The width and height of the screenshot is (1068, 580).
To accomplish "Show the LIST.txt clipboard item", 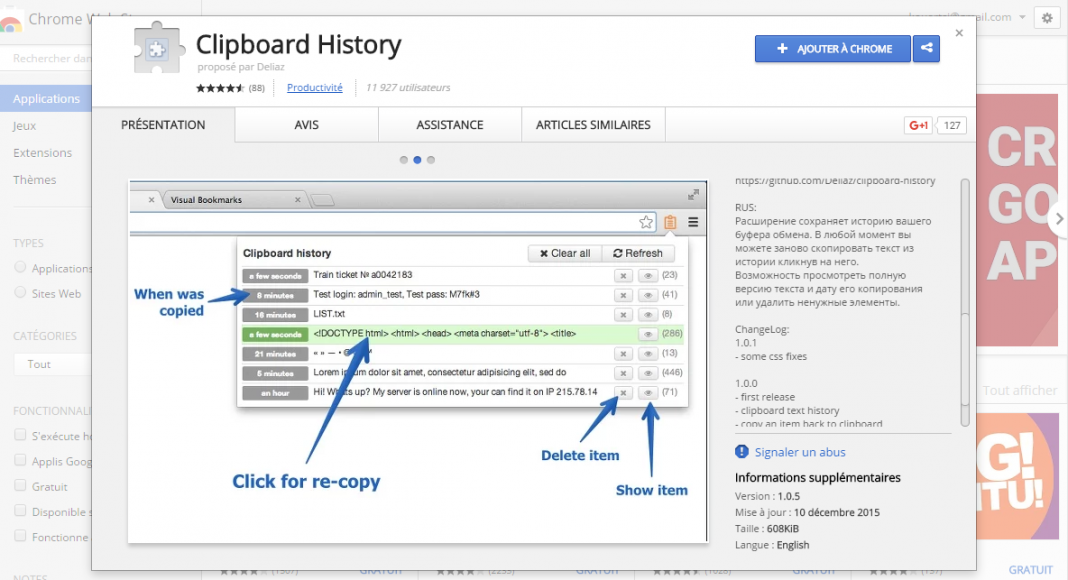I will pos(648,315).
